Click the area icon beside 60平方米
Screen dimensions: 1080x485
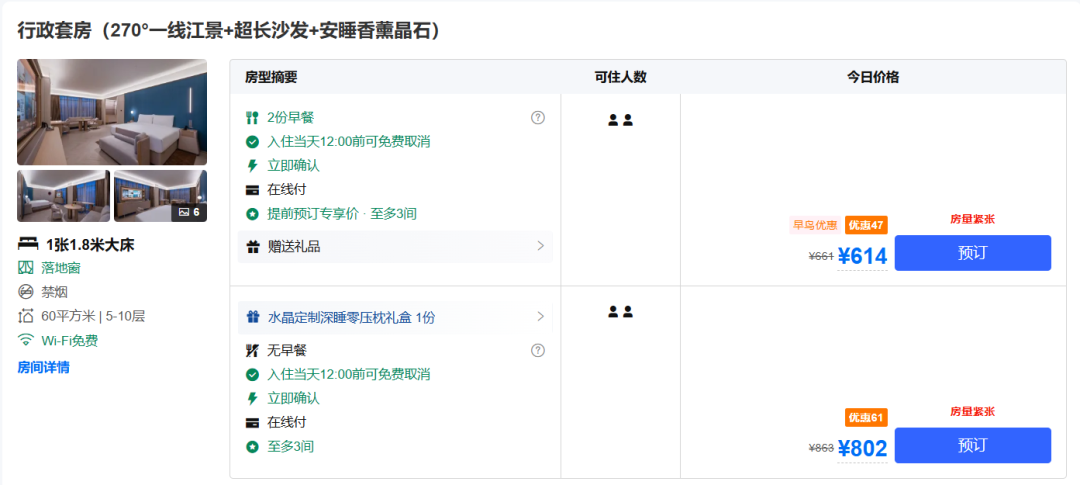25,316
